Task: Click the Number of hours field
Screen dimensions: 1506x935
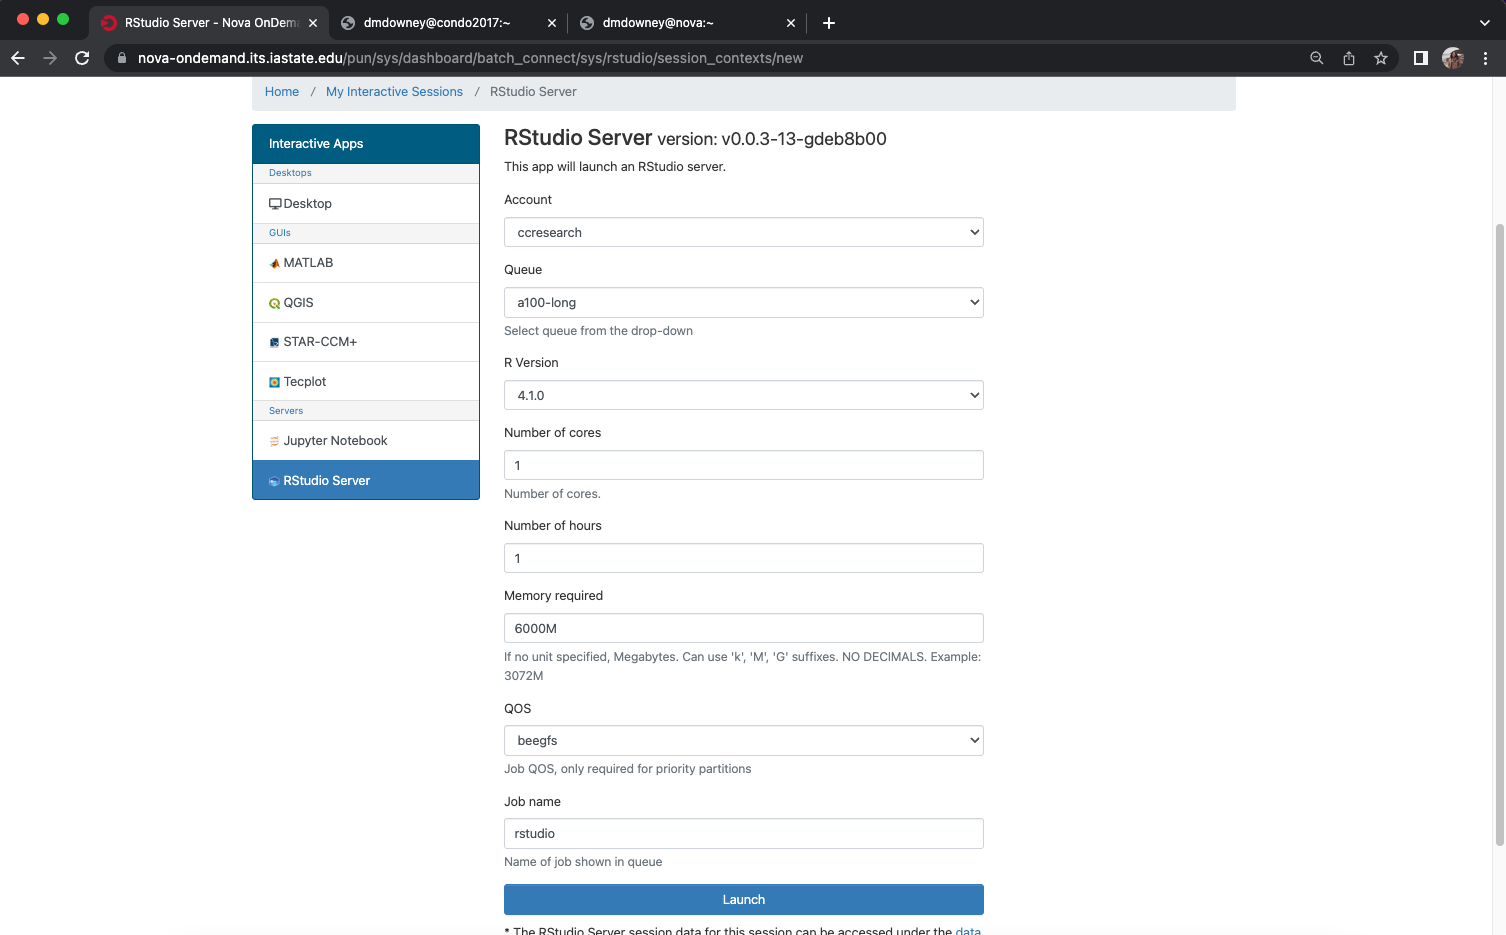Action: [744, 558]
